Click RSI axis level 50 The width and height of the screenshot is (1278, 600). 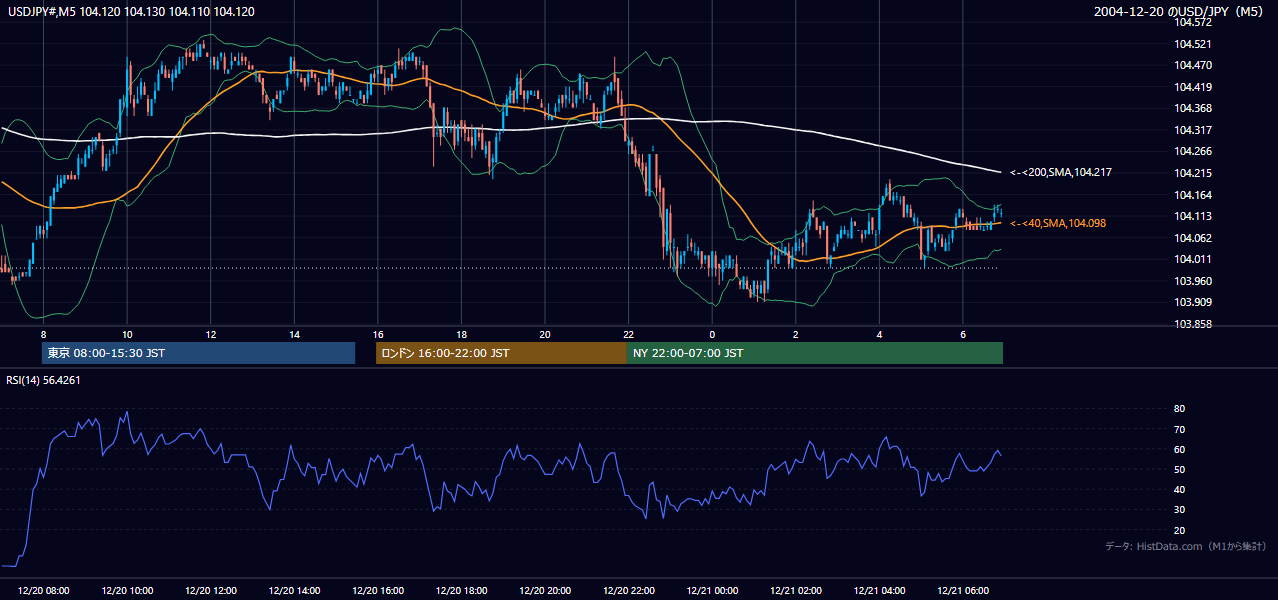[1179, 469]
